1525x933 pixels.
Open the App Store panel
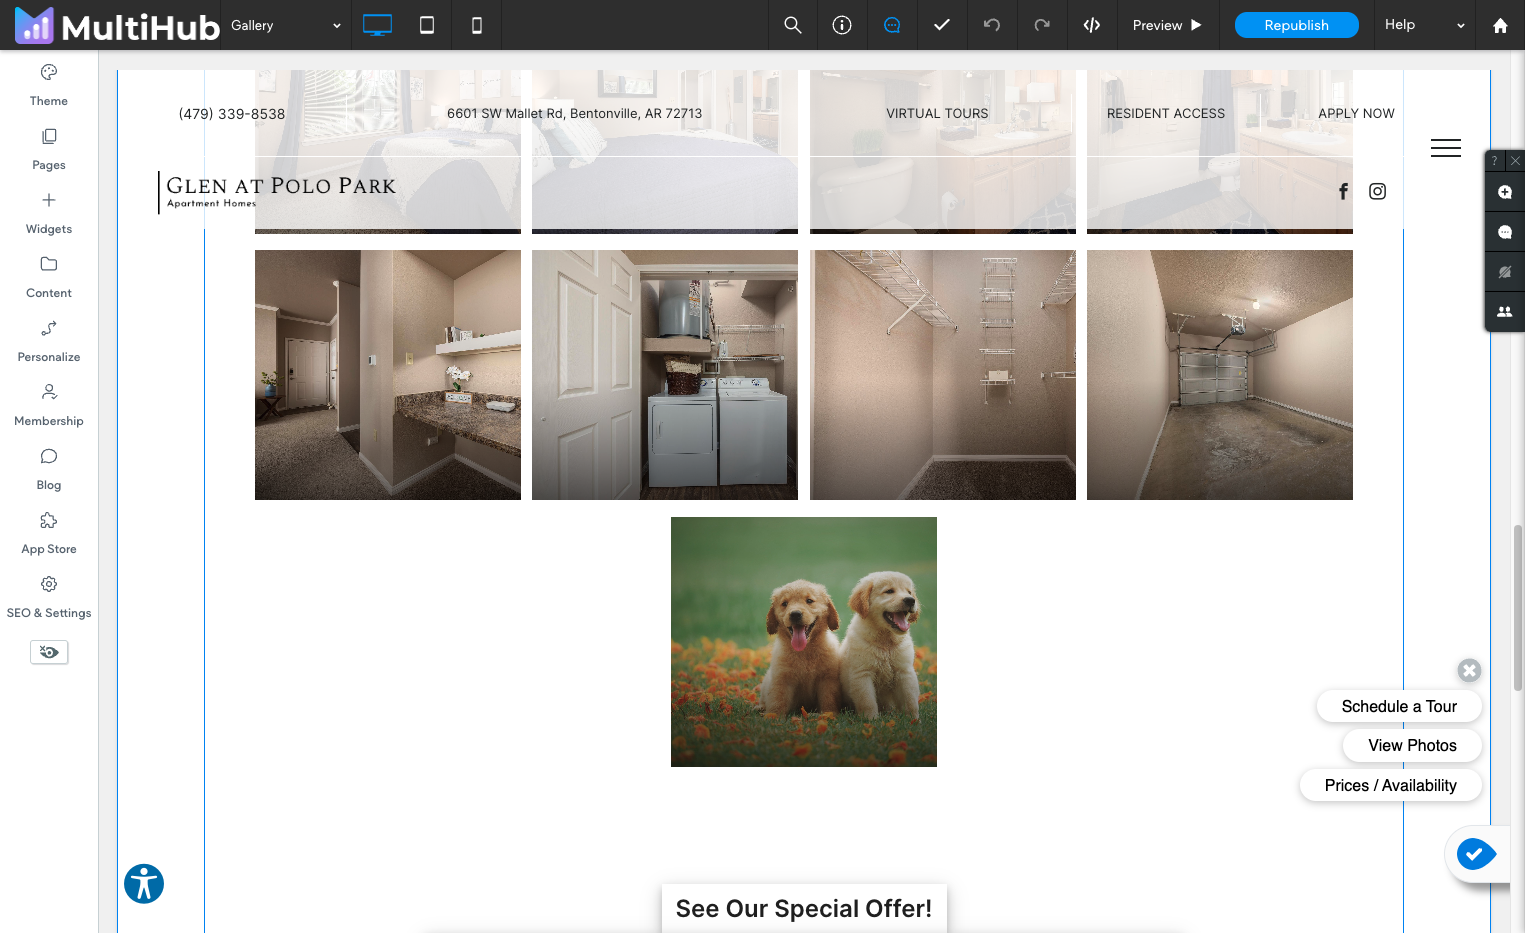click(49, 533)
